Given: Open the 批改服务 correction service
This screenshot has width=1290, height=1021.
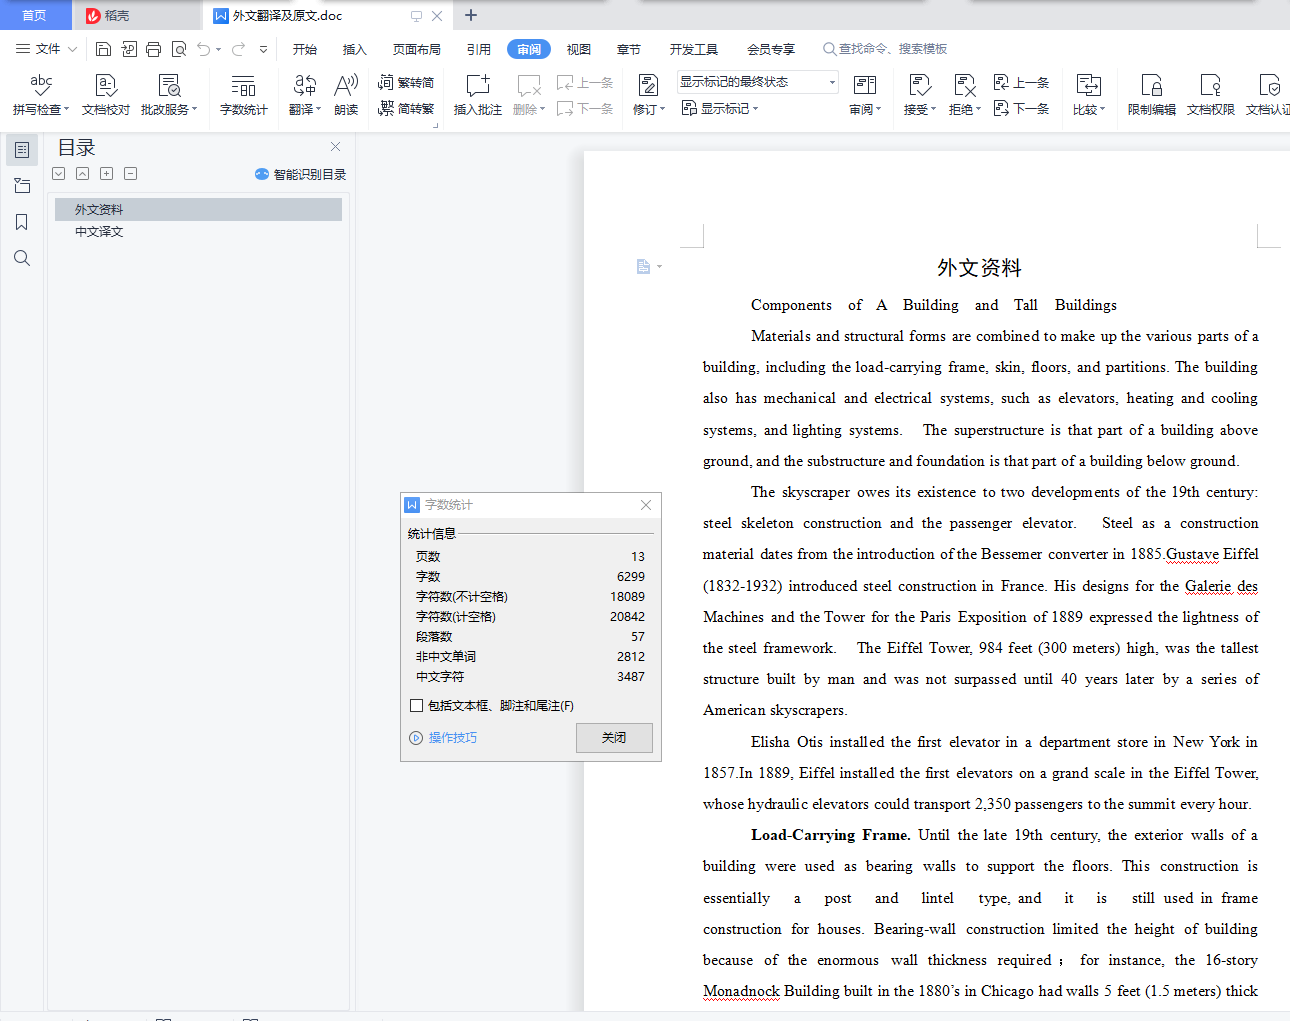Looking at the screenshot, I should [x=169, y=95].
